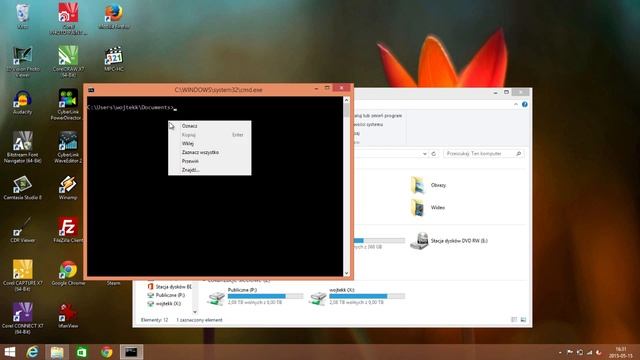Click the greyed-out Kopiuj menu entry
Viewport: 640px width, 360px height.
click(x=209, y=135)
